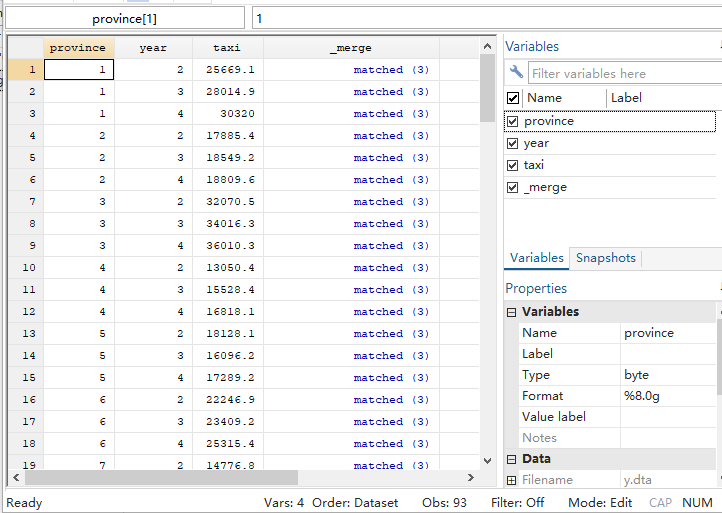722x513 pixels.
Task: Click the Name property value province
Action: tap(668, 333)
